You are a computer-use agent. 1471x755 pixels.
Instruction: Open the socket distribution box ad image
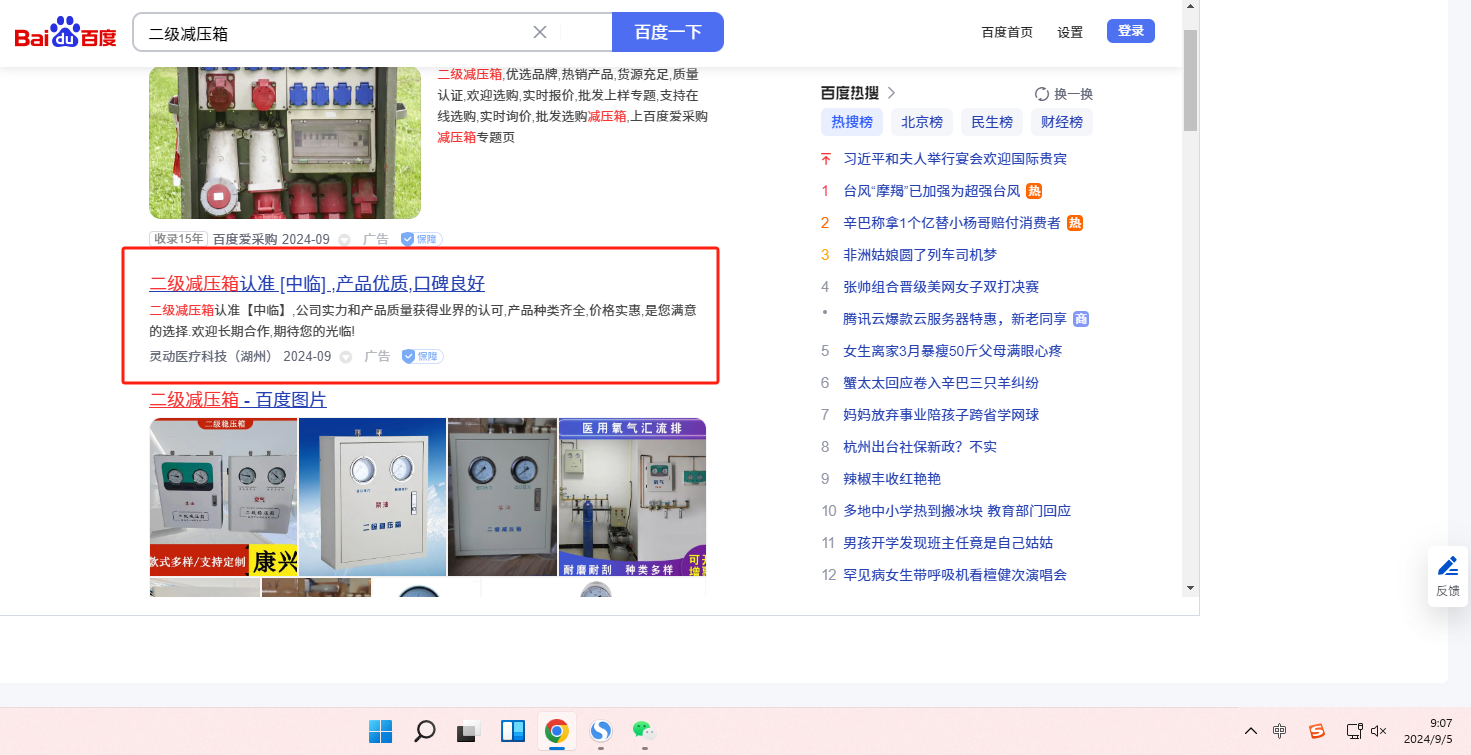pyautogui.click(x=285, y=142)
